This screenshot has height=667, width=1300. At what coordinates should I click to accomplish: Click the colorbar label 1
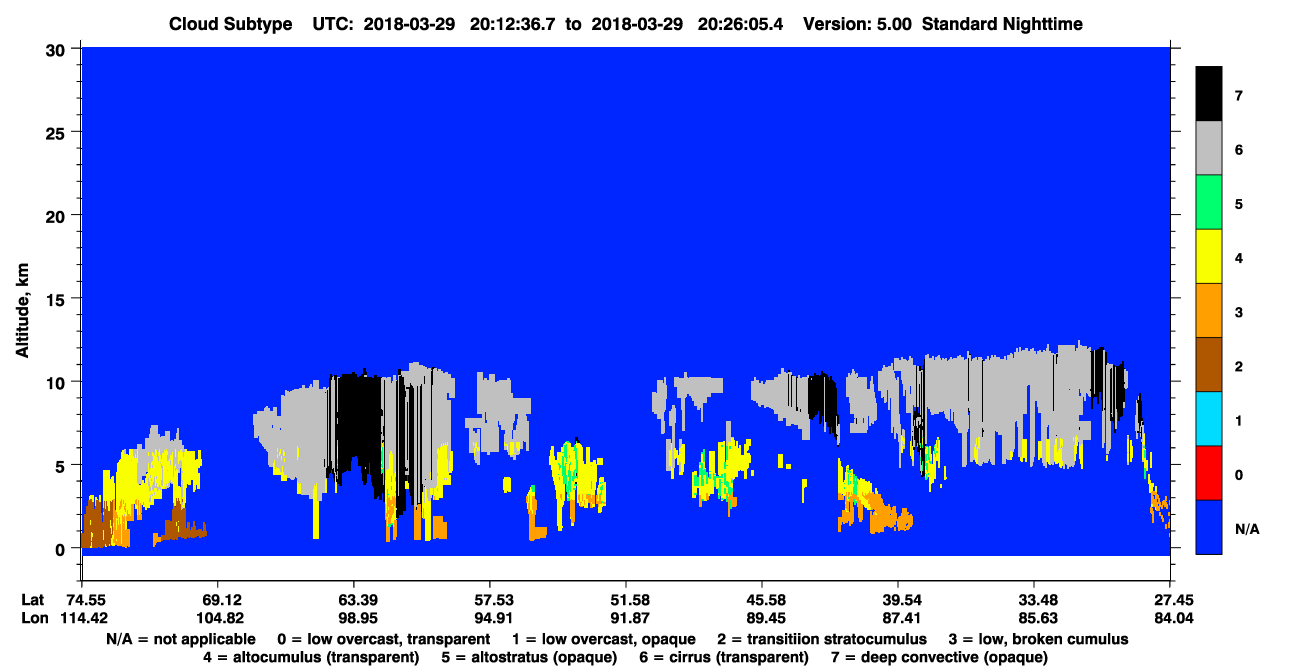tap(1238, 420)
